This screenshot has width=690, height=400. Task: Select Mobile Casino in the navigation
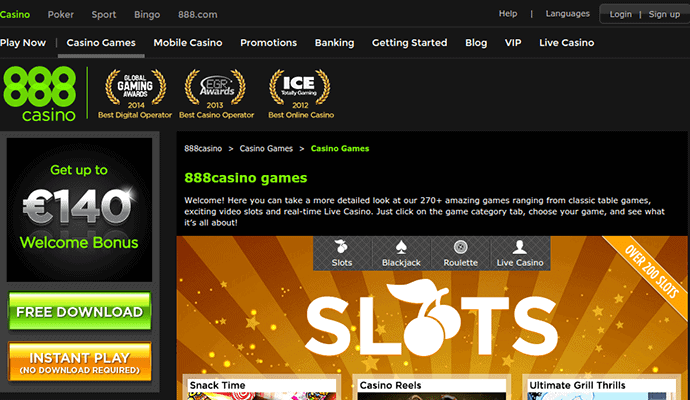[x=188, y=43]
